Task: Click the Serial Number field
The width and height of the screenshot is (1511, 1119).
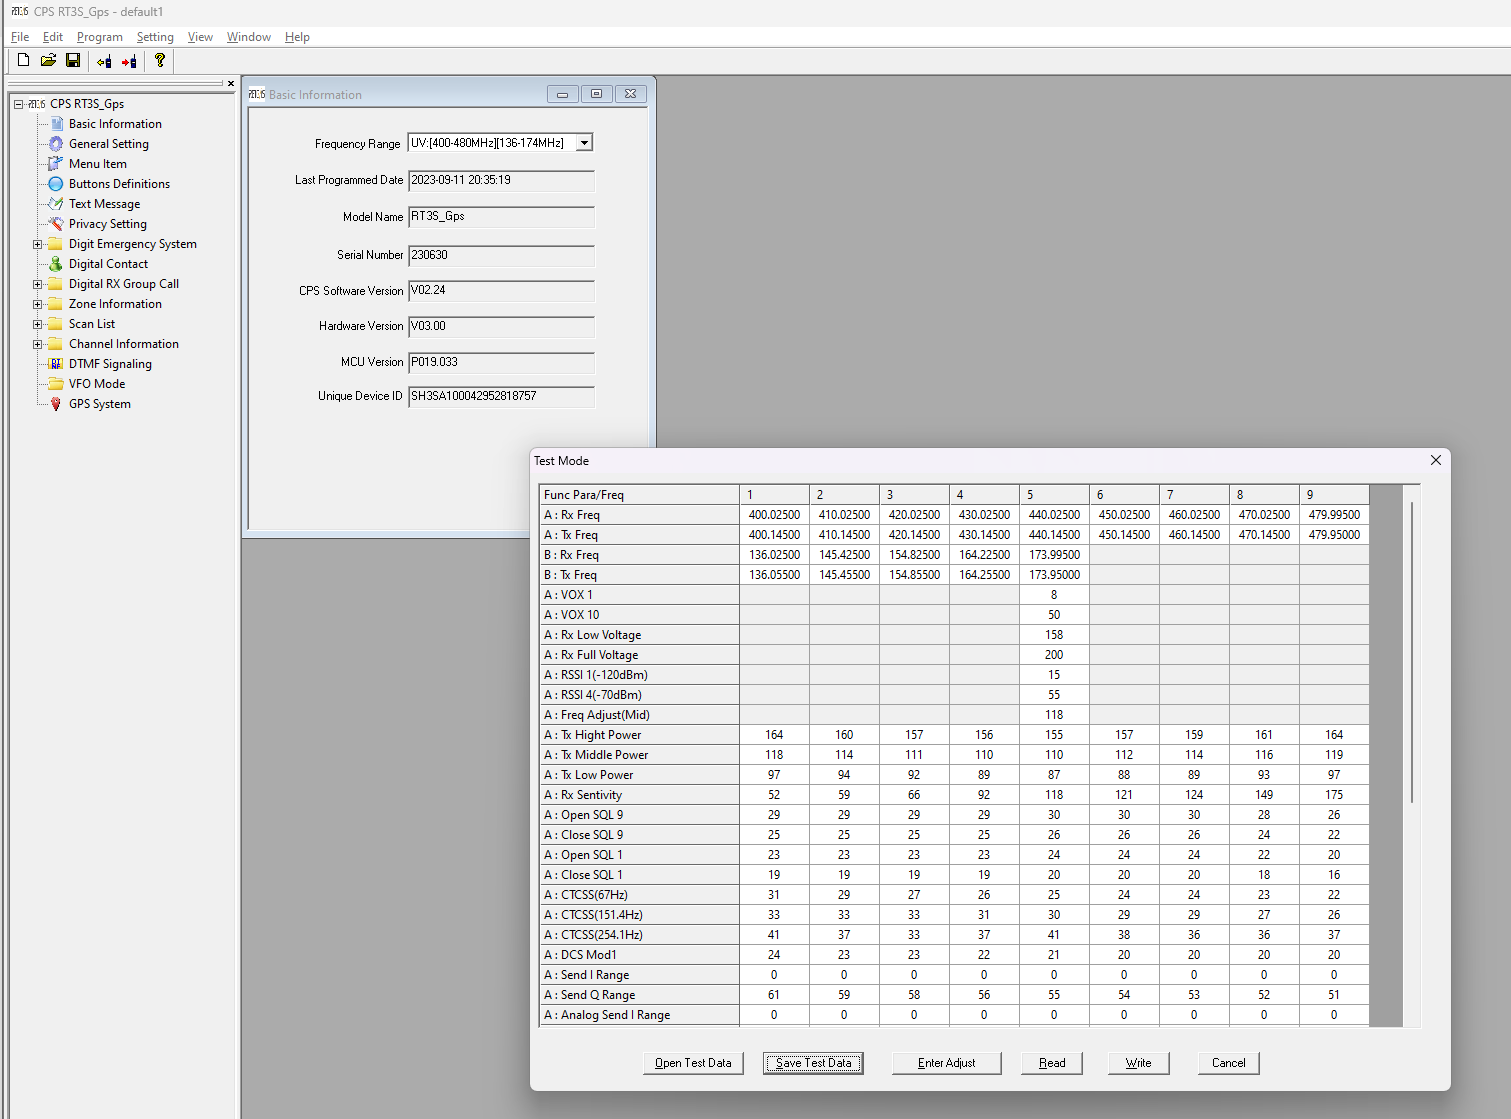Action: pyautogui.click(x=502, y=256)
